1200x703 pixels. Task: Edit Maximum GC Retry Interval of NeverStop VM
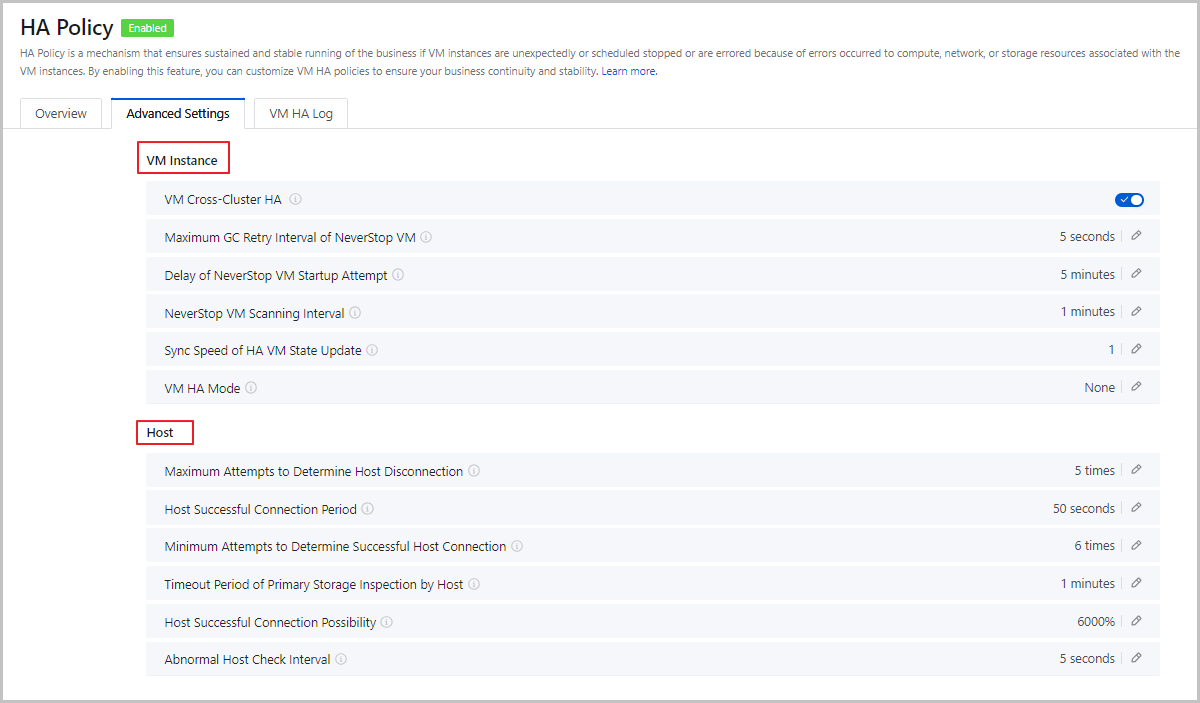[x=1136, y=237]
